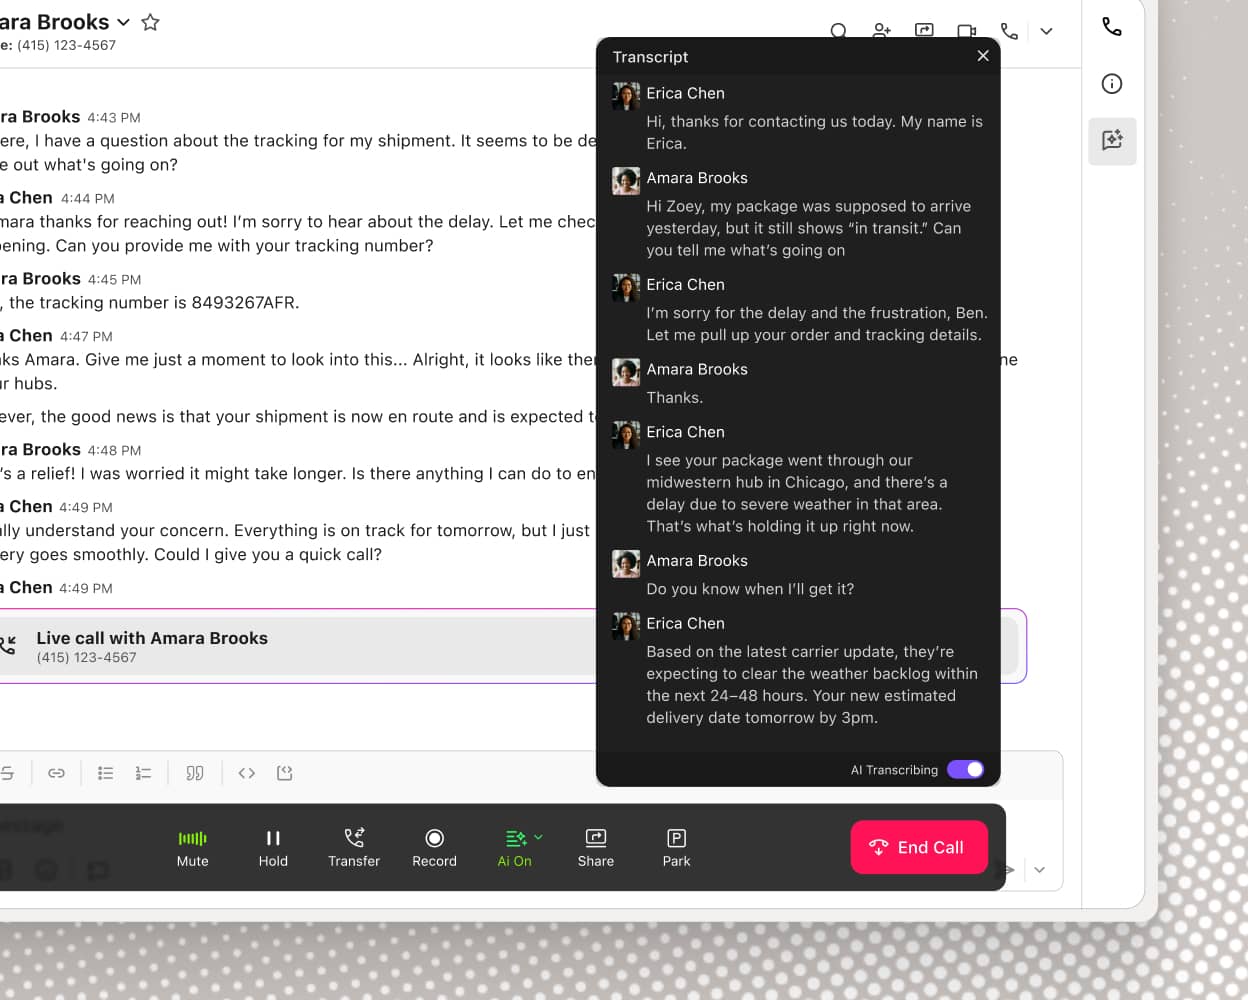Click the Ai On button
Image resolution: width=1248 pixels, height=1000 pixels.
point(514,848)
